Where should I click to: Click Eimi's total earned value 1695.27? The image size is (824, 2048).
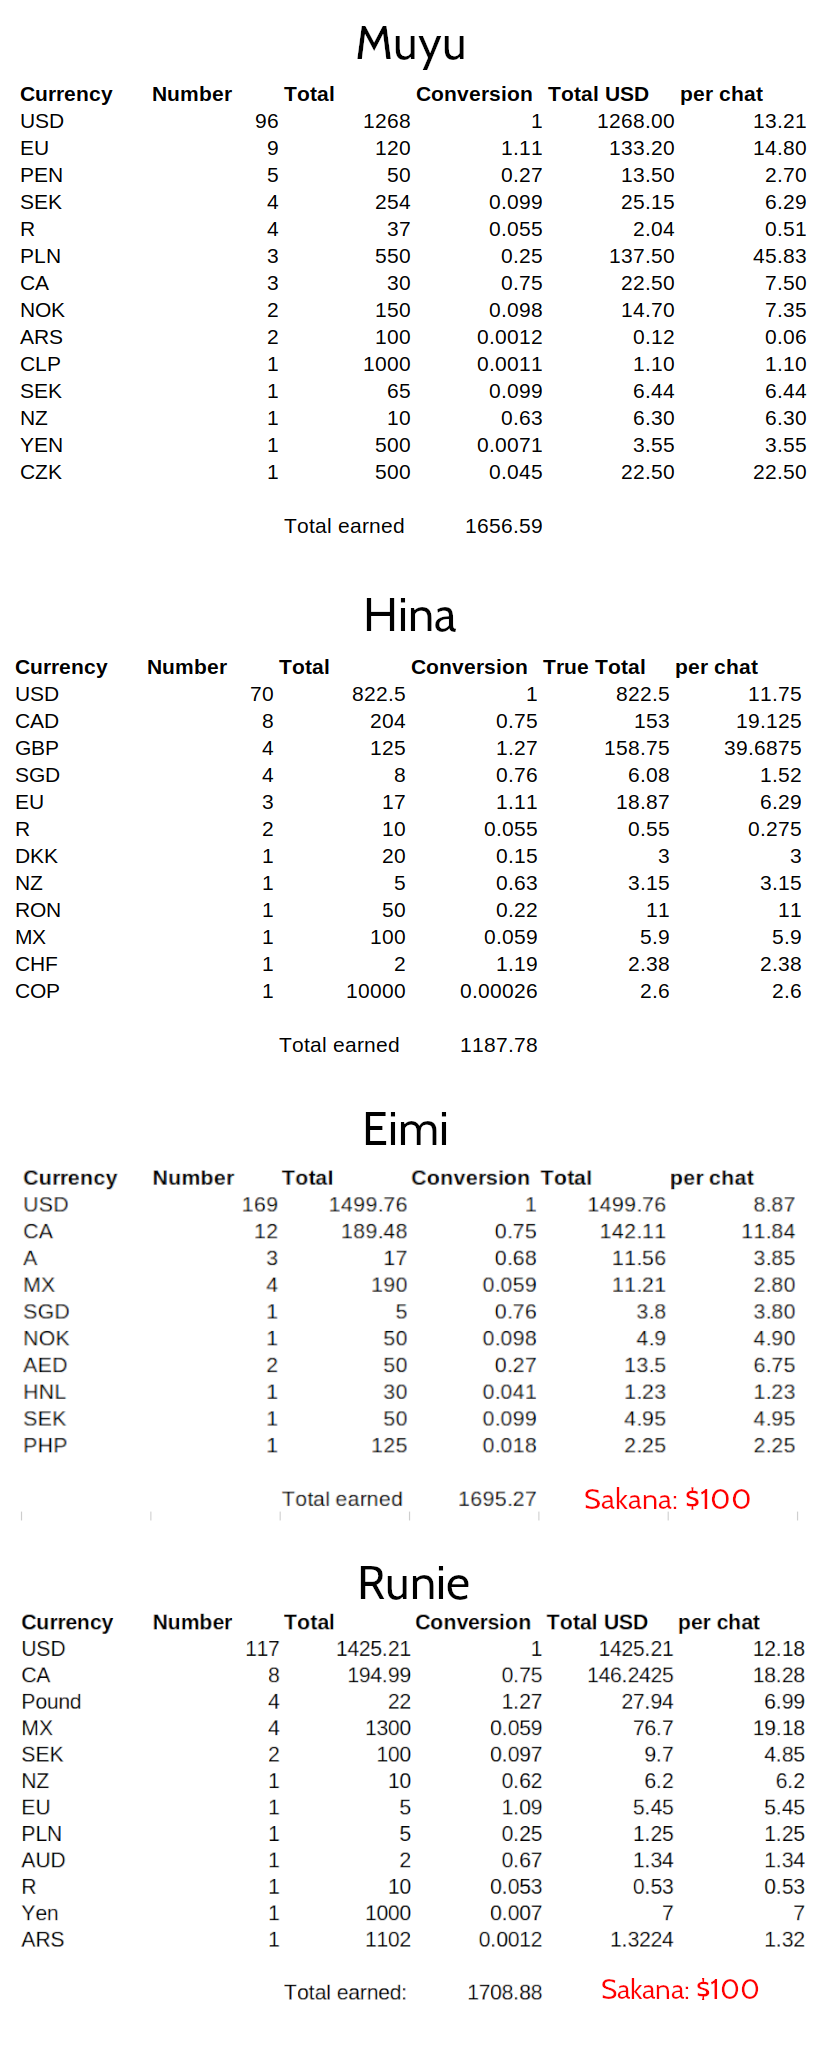point(498,1499)
